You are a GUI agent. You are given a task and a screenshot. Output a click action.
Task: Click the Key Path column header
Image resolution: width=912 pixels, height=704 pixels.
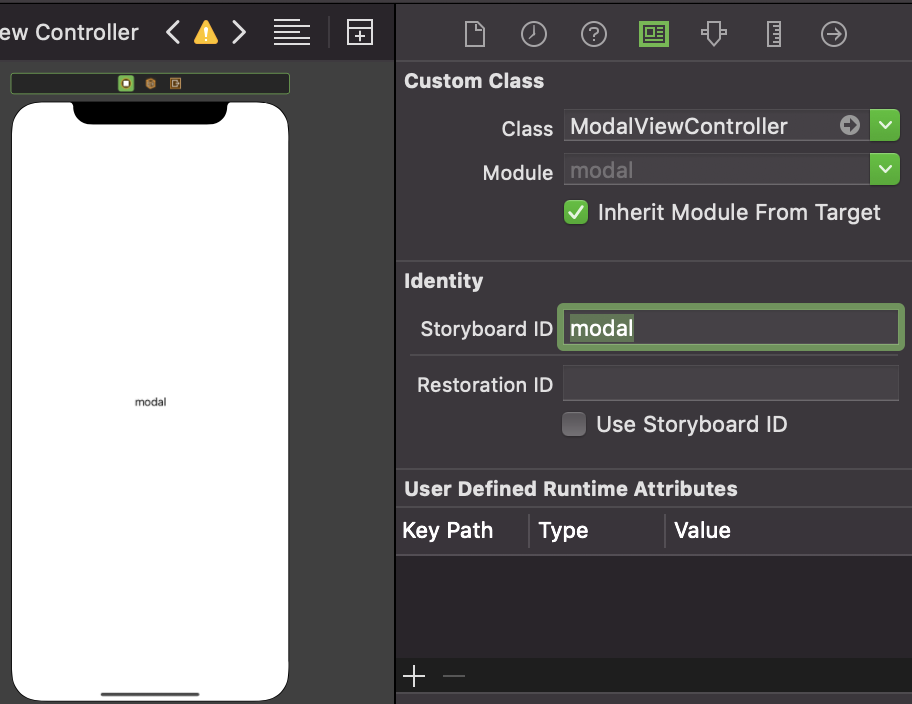click(447, 530)
